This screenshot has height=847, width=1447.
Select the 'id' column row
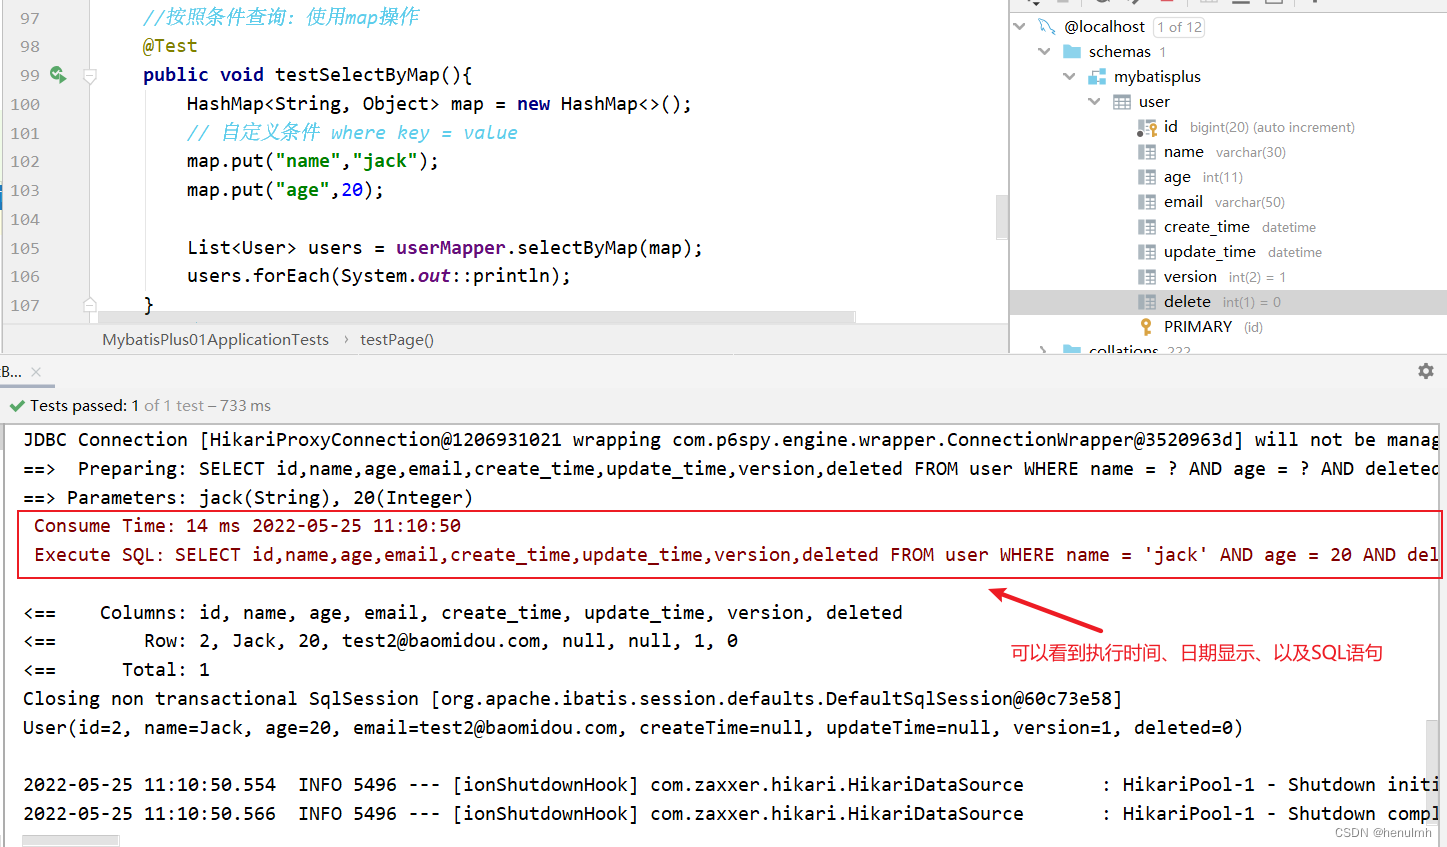tap(1228, 127)
